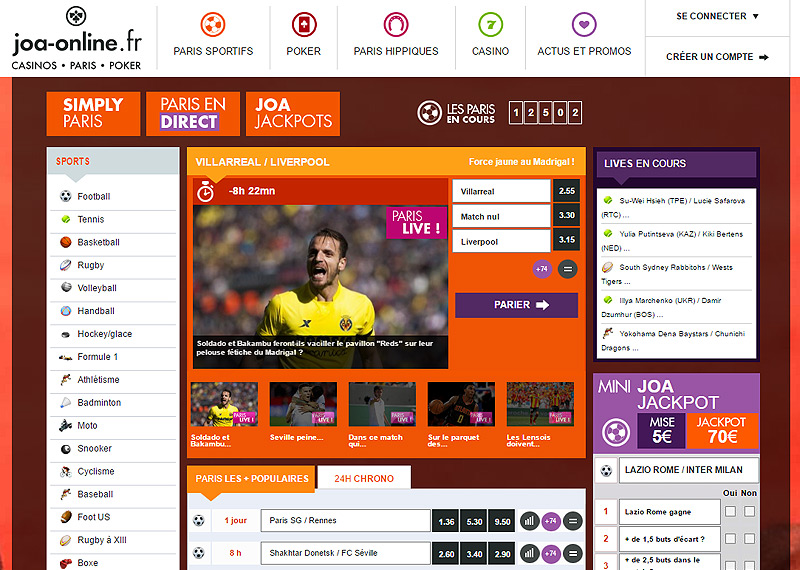The image size is (800, 570).
Task: Click the Tennis ball icon in Sports
Action: [x=66, y=219]
